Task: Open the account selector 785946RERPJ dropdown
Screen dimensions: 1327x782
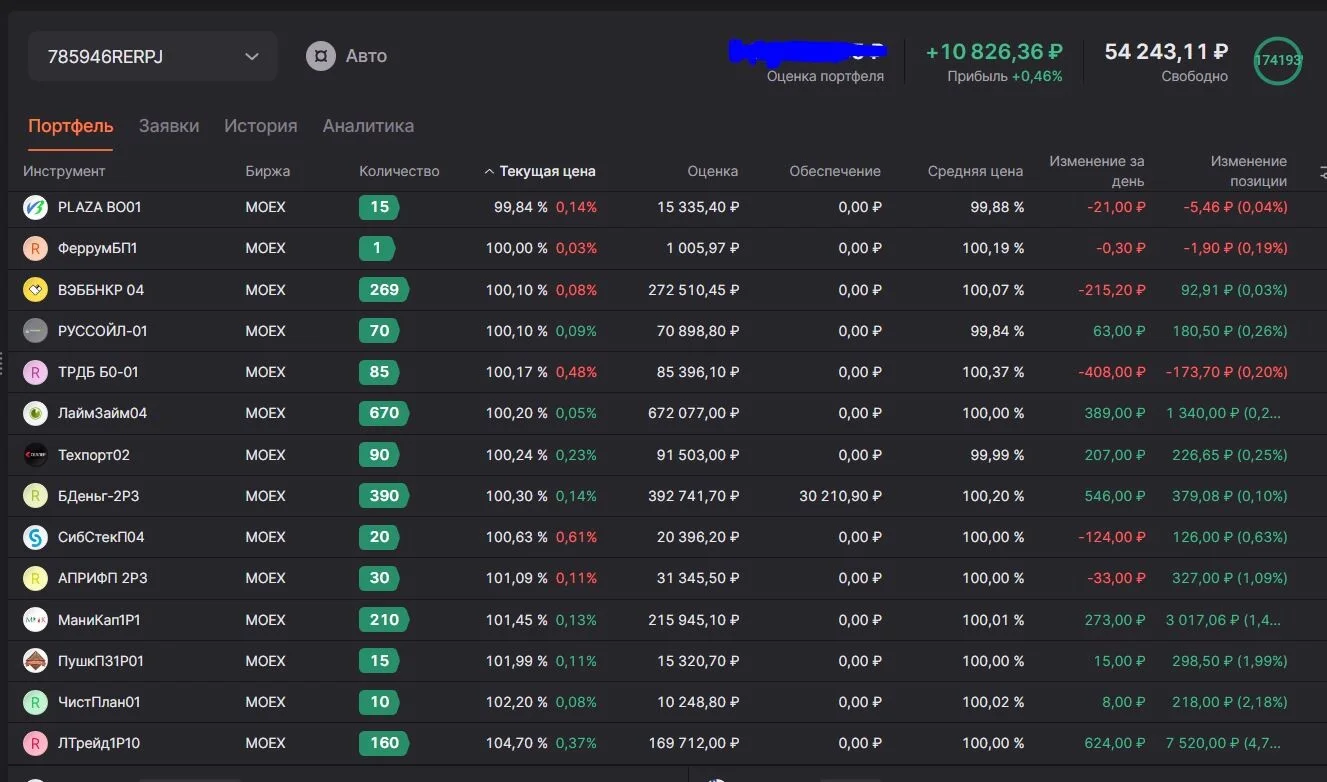Action: (152, 56)
